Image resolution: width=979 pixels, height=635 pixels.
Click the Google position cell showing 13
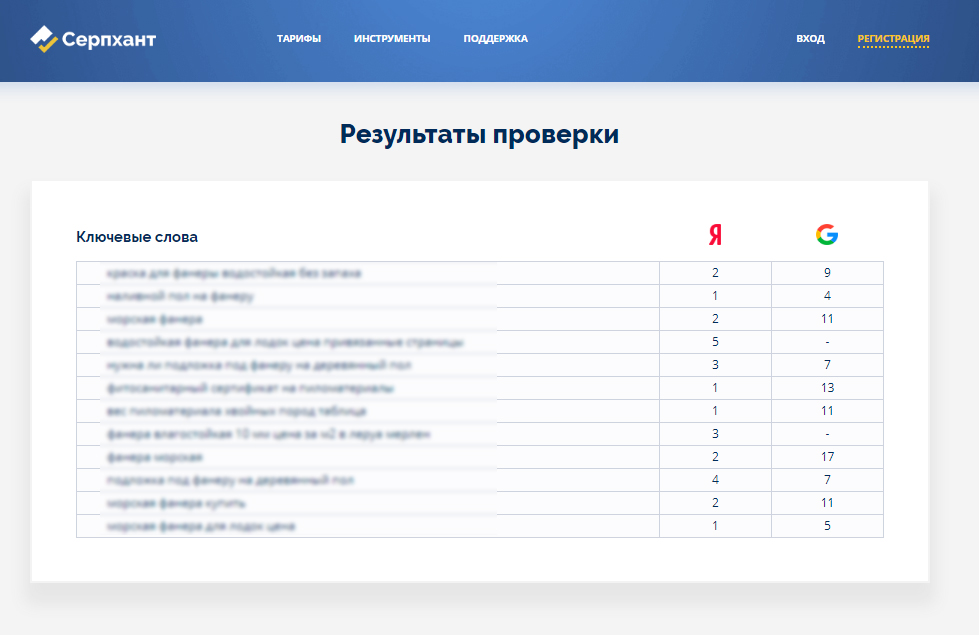(827, 388)
